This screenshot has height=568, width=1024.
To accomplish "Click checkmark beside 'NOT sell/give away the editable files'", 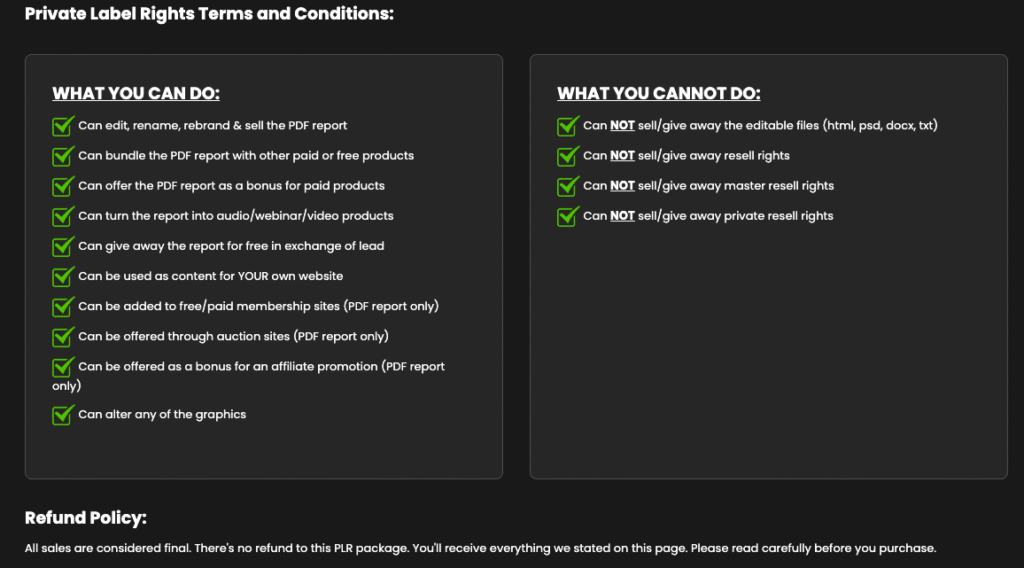I will click(x=568, y=125).
